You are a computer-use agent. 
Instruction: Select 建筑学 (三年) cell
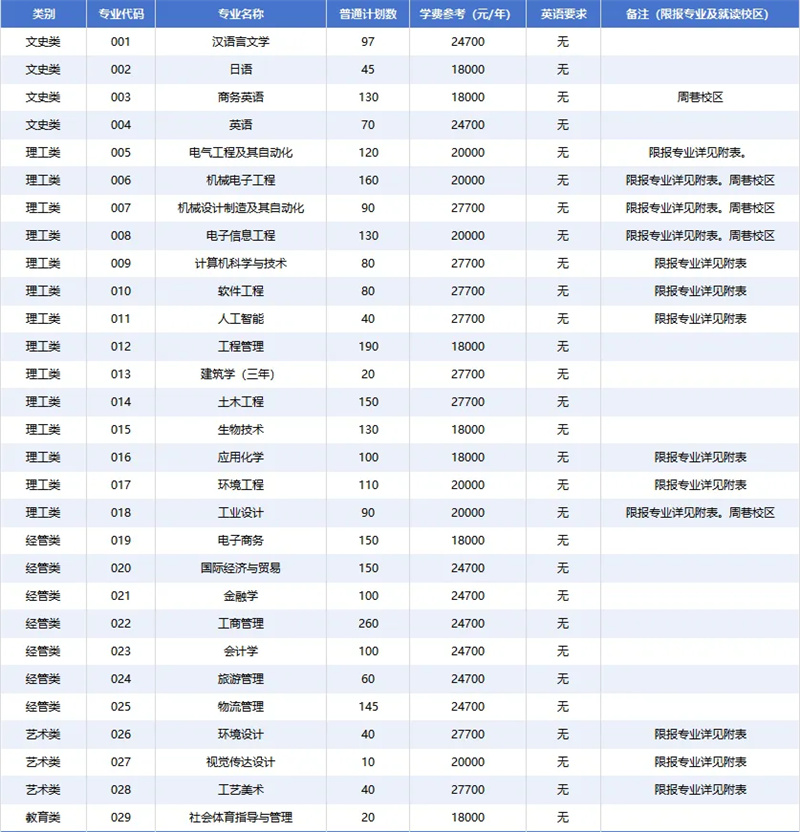pos(241,374)
